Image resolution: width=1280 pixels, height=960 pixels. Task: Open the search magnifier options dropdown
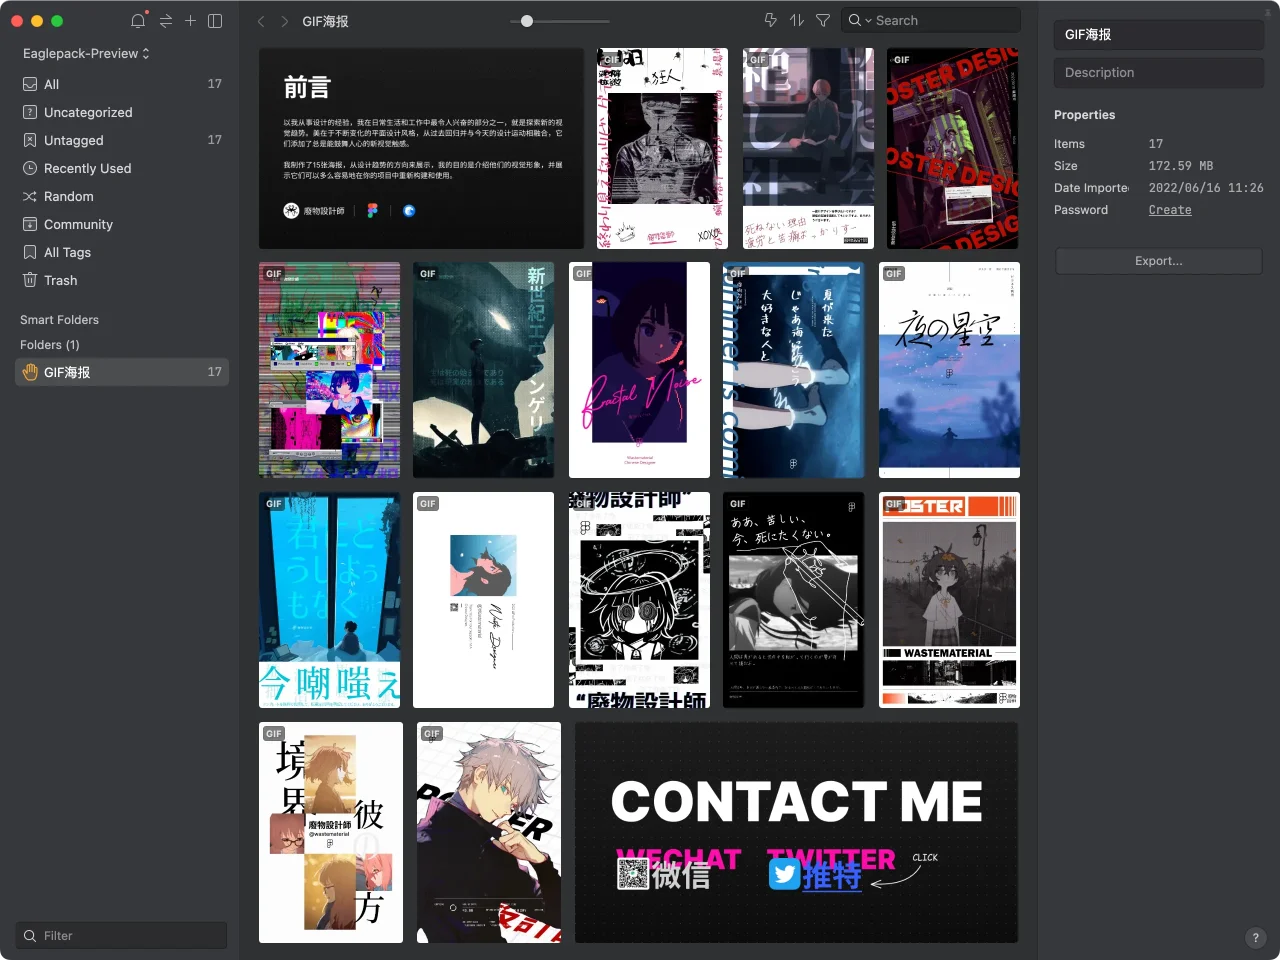tap(860, 20)
